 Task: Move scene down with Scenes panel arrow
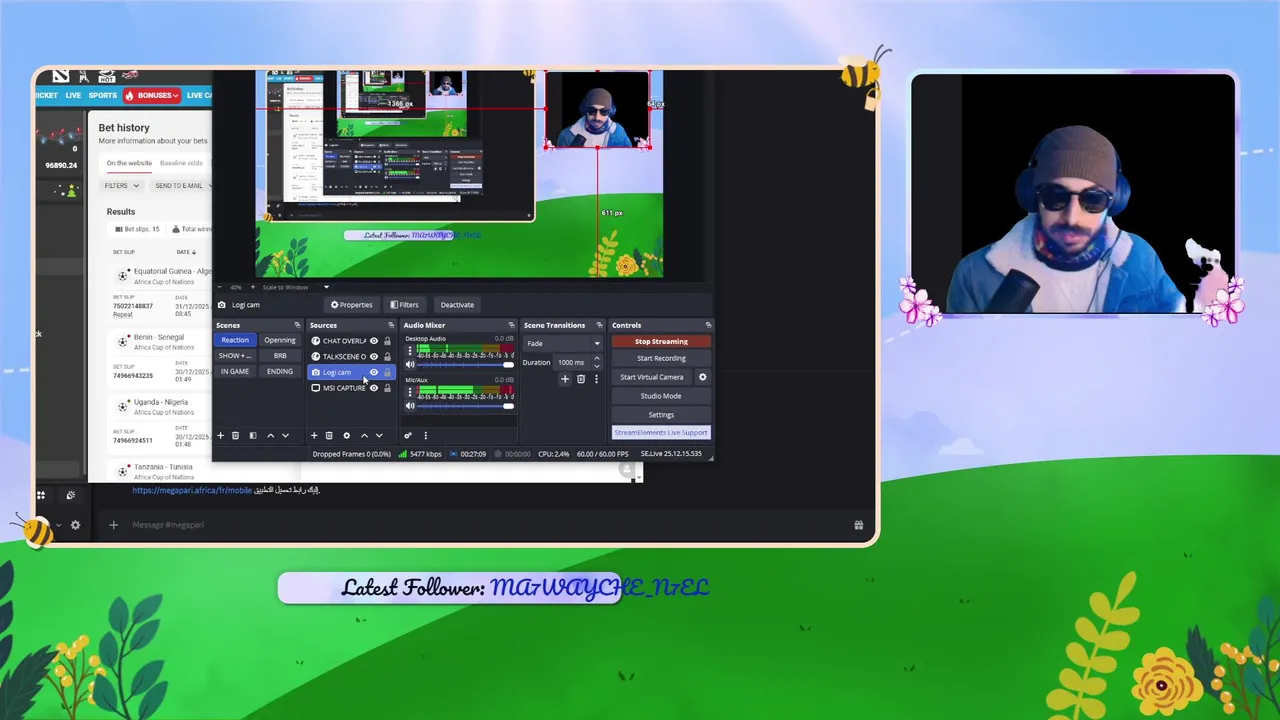click(x=285, y=435)
